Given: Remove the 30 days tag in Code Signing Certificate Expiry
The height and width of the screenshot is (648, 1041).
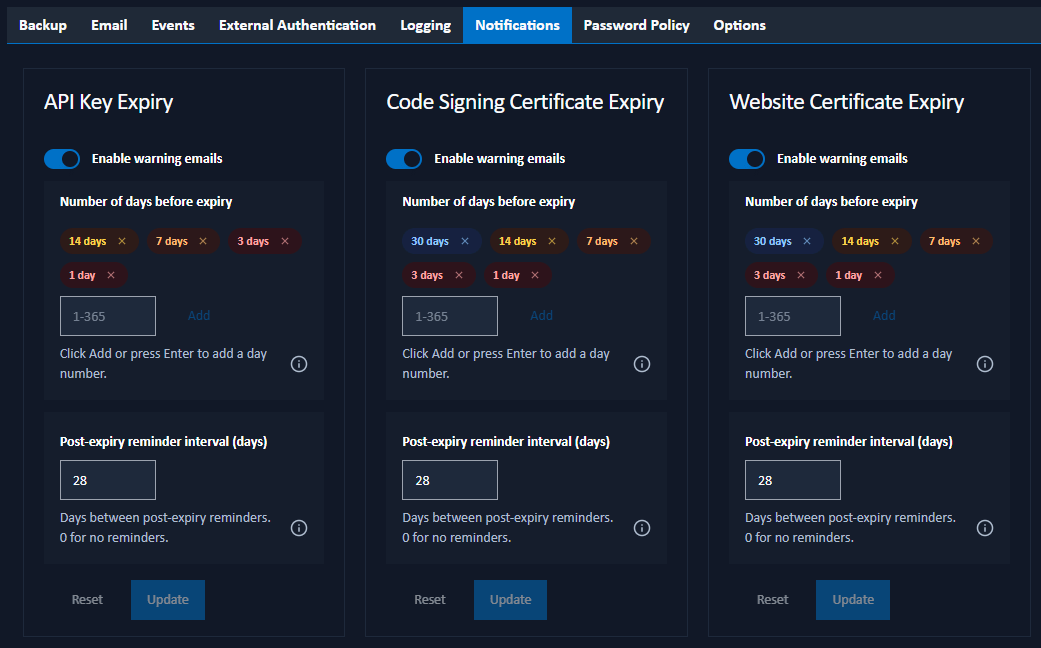Looking at the screenshot, I should [x=465, y=241].
